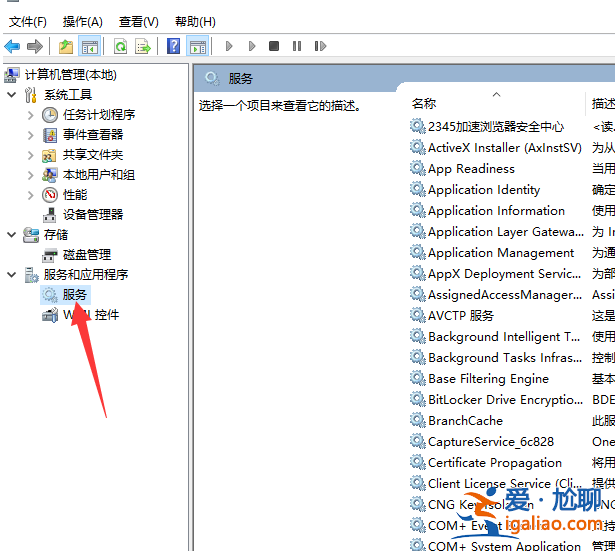Click the Refresh toolbar icon
Screen dimensions: 615x551
pyautogui.click(x=120, y=46)
